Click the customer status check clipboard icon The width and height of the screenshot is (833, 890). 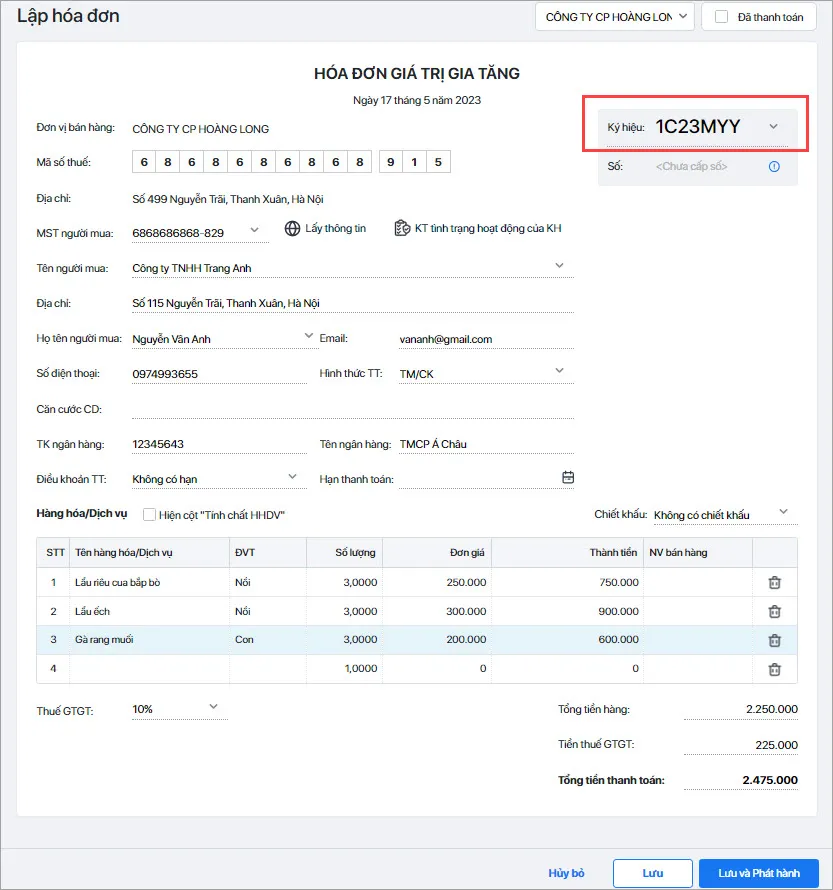[x=402, y=228]
